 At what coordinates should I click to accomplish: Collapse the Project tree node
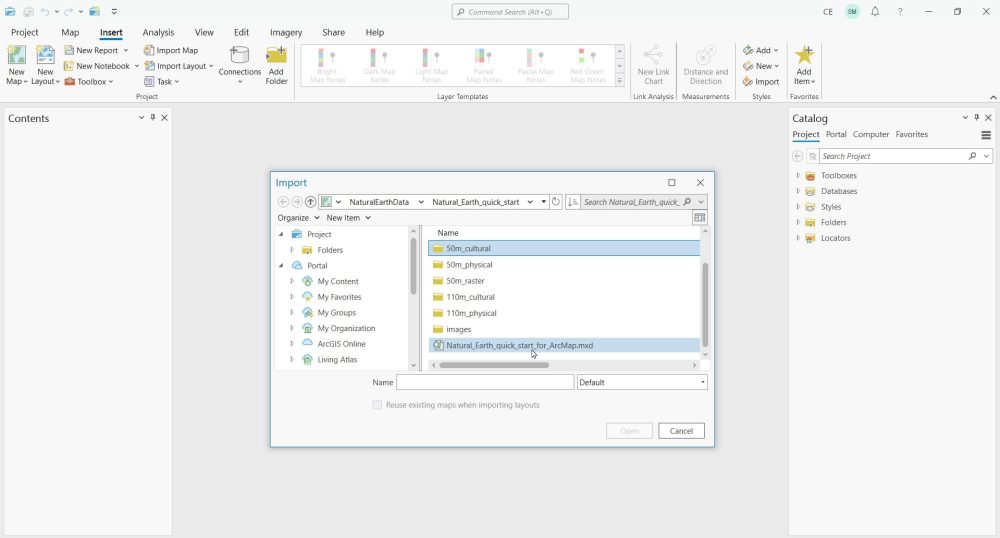pos(281,234)
